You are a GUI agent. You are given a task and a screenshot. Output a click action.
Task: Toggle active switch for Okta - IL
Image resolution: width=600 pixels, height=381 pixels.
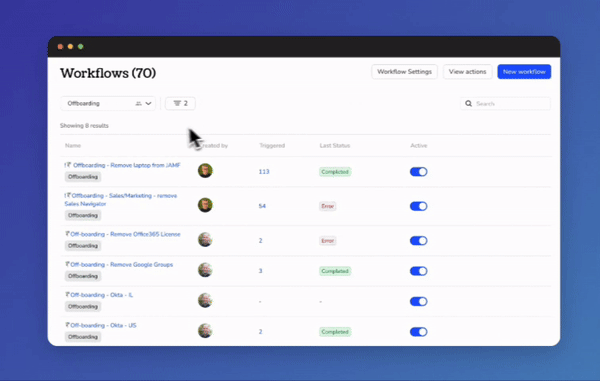pos(418,301)
